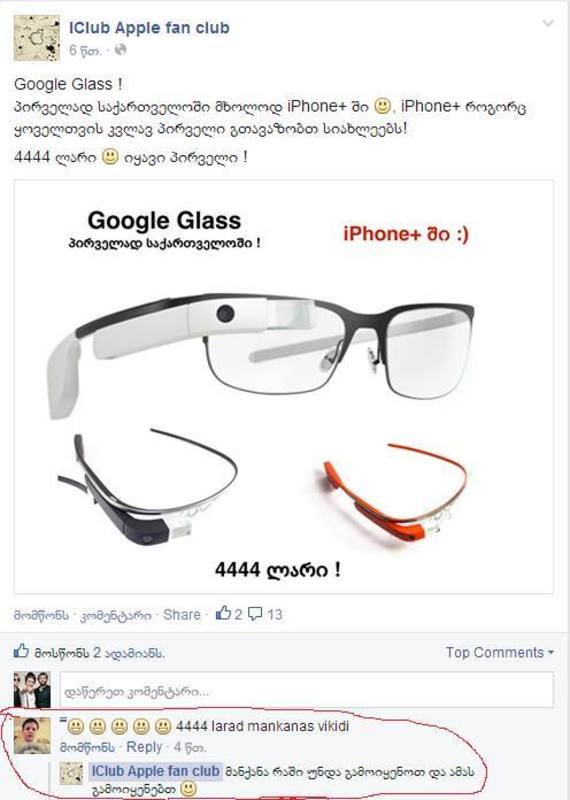570x800 pixels.
Task: Open the post options chevron at top right
Action: coord(548,23)
